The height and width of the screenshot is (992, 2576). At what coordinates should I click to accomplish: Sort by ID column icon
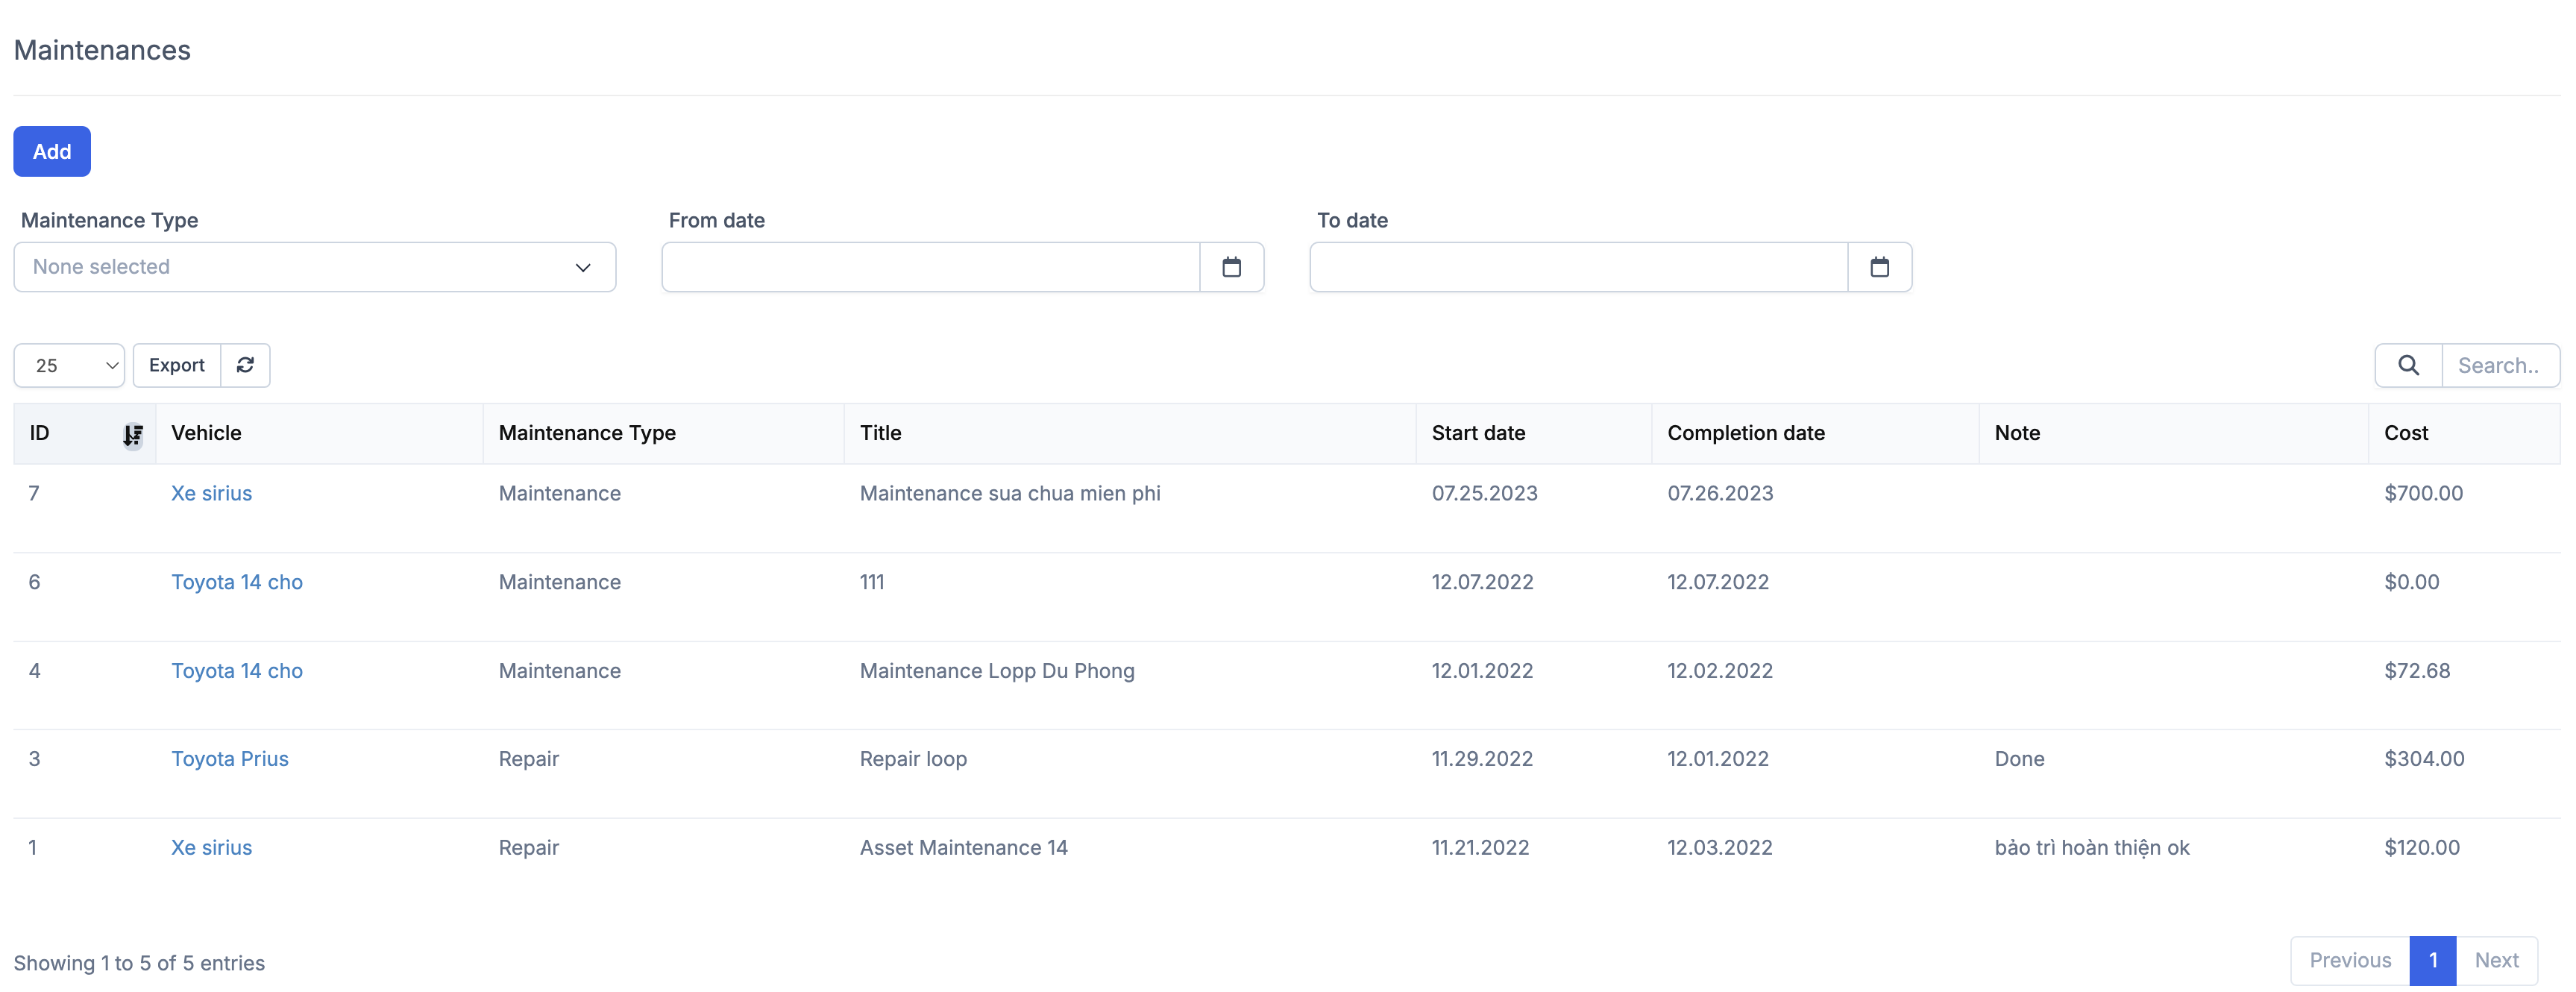click(132, 434)
